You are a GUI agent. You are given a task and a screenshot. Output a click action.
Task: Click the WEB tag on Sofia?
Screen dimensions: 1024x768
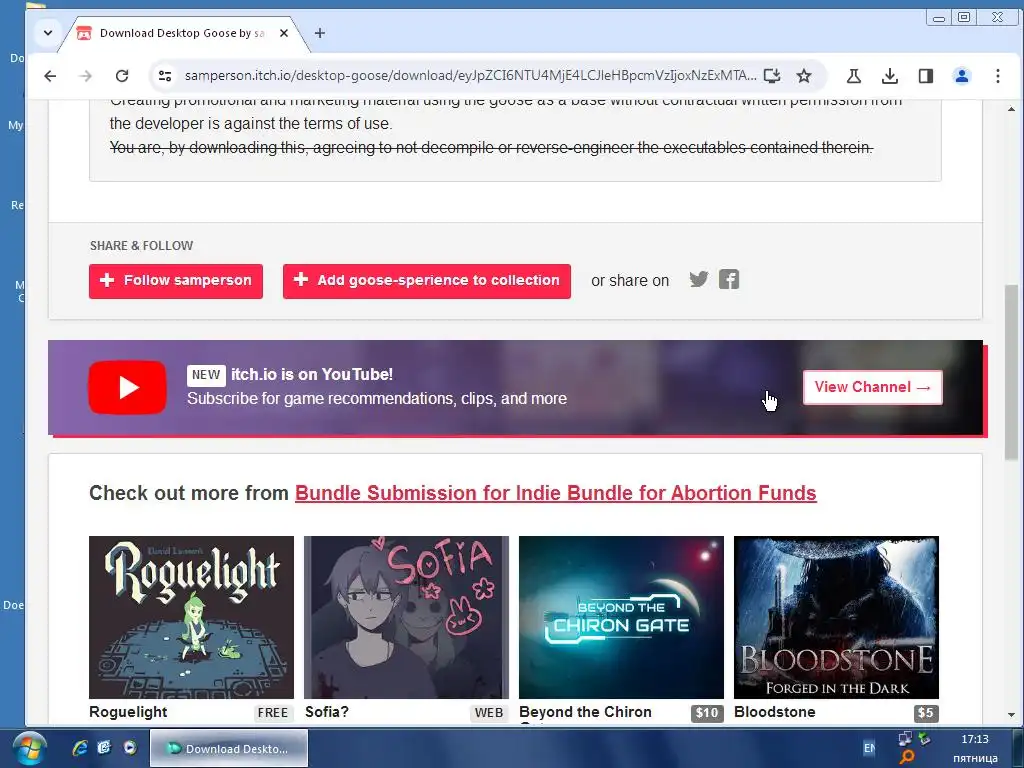click(488, 712)
